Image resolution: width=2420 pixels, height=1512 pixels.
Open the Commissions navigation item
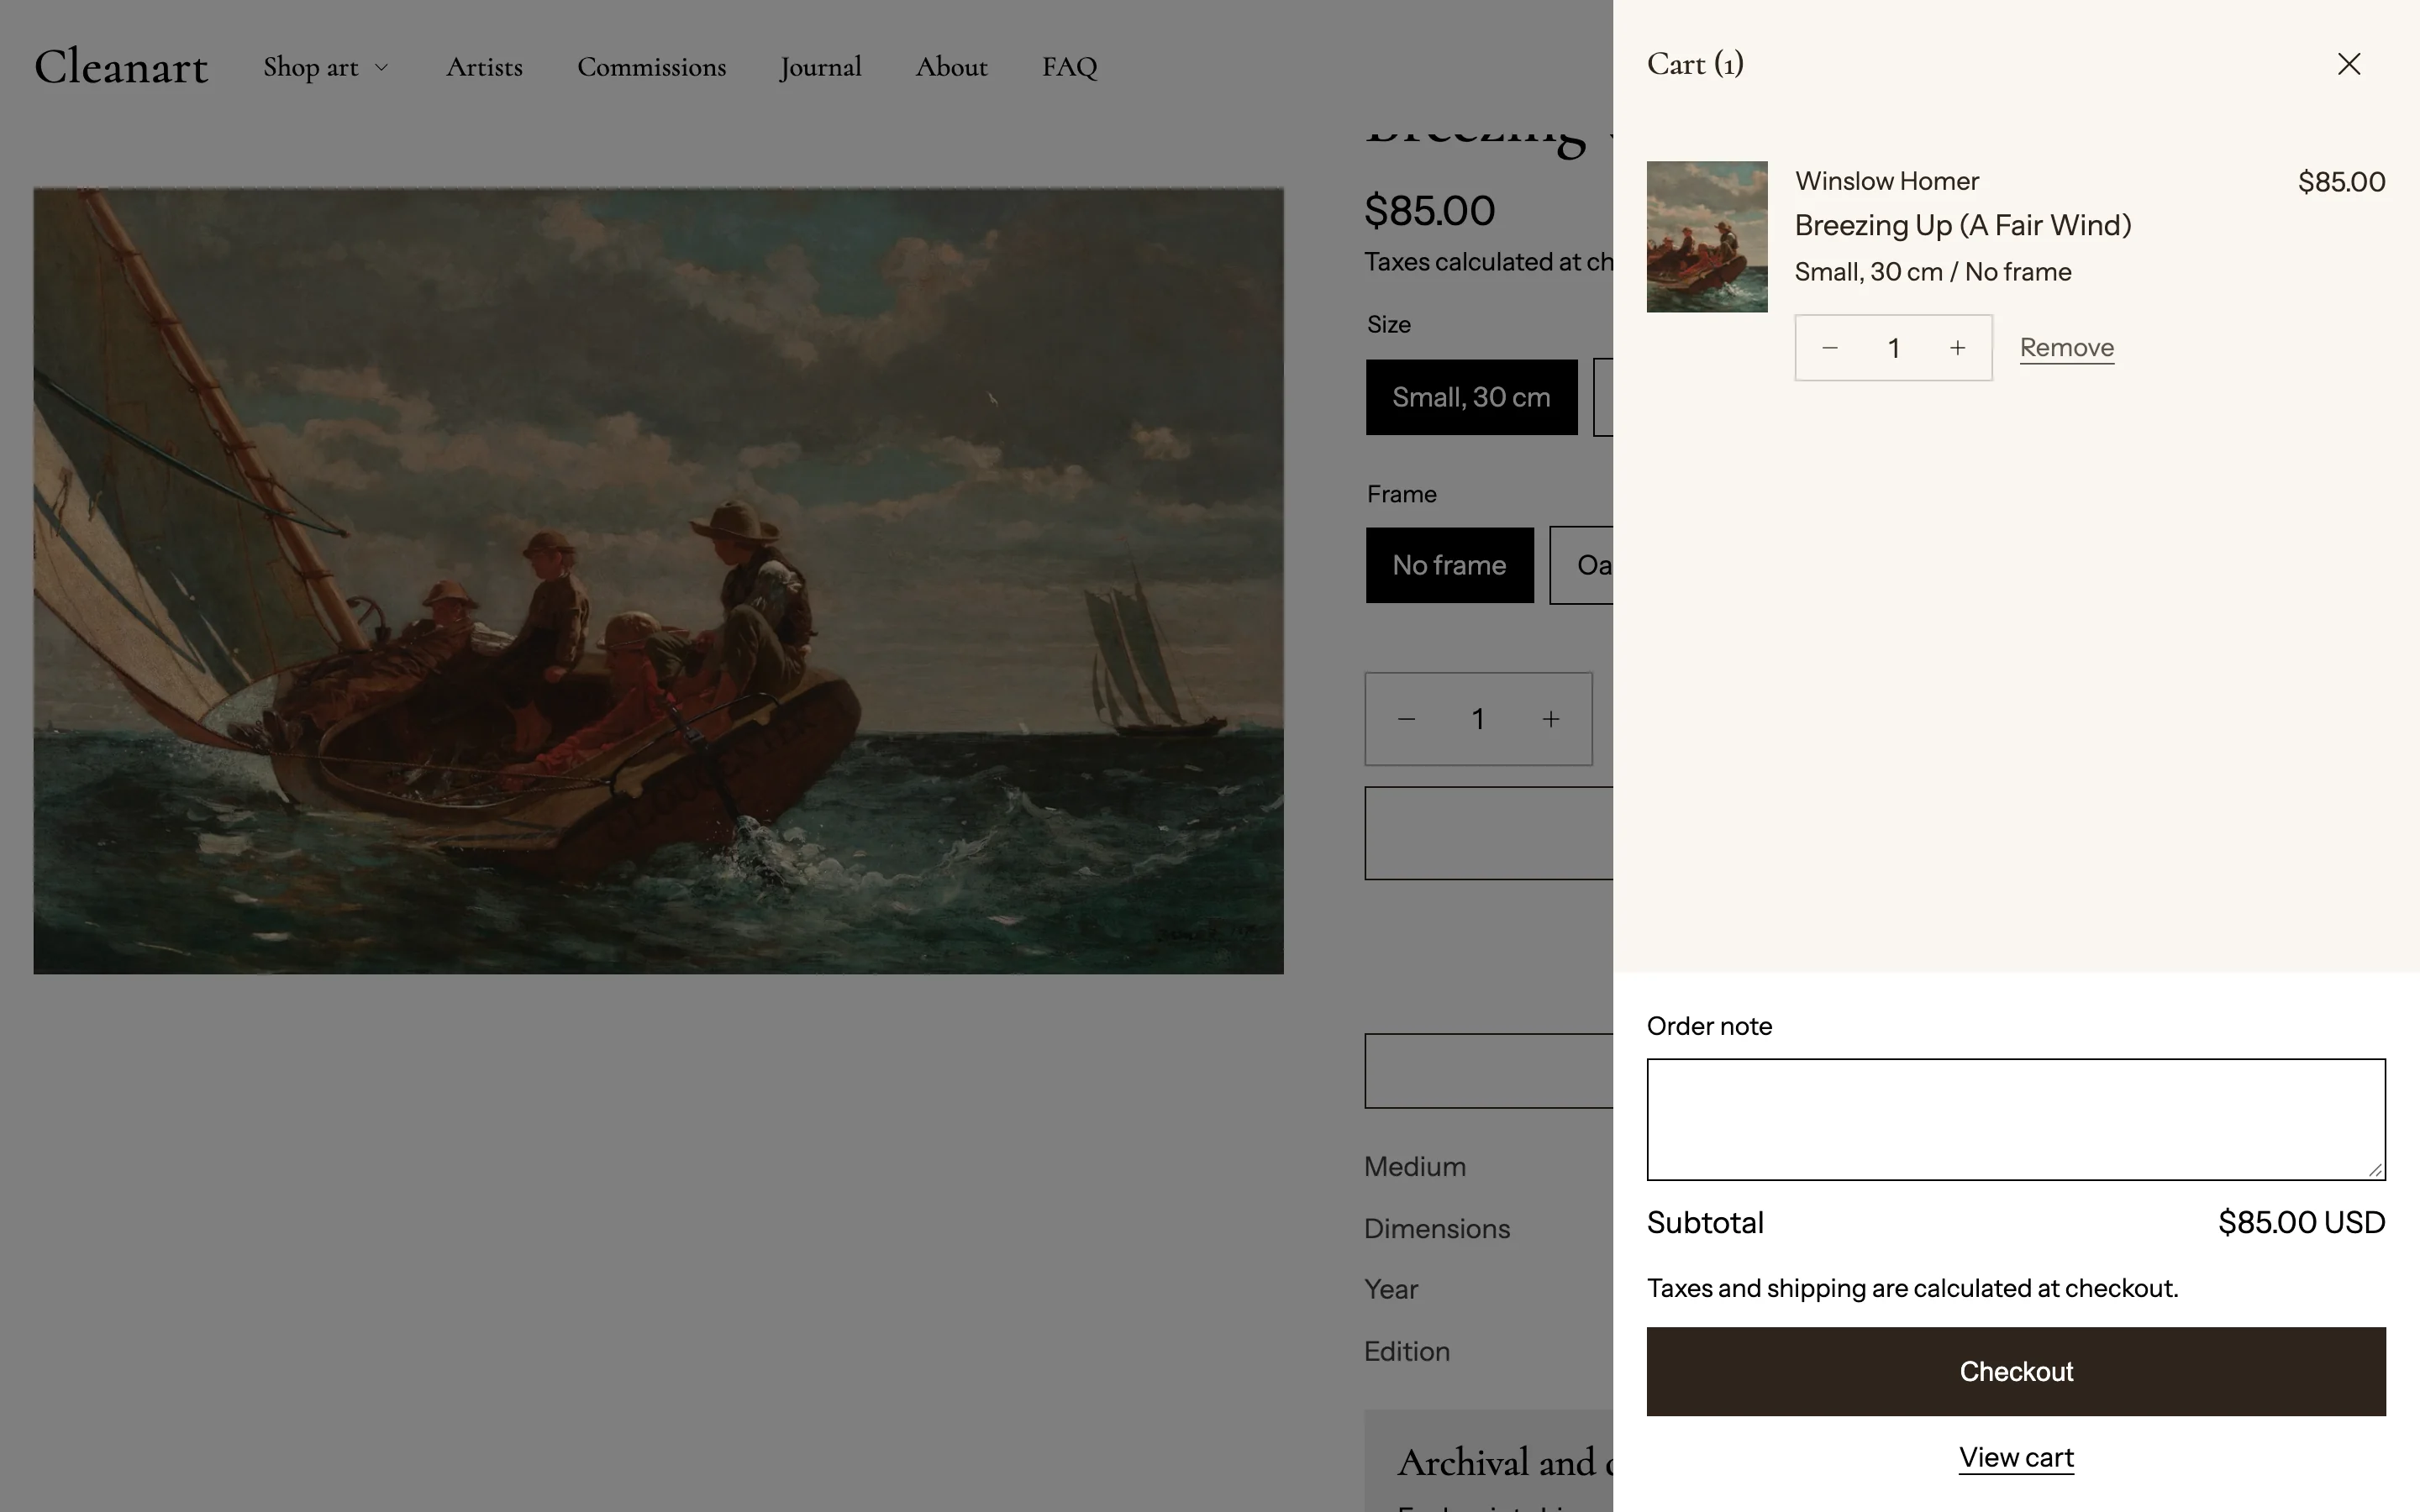[651, 67]
